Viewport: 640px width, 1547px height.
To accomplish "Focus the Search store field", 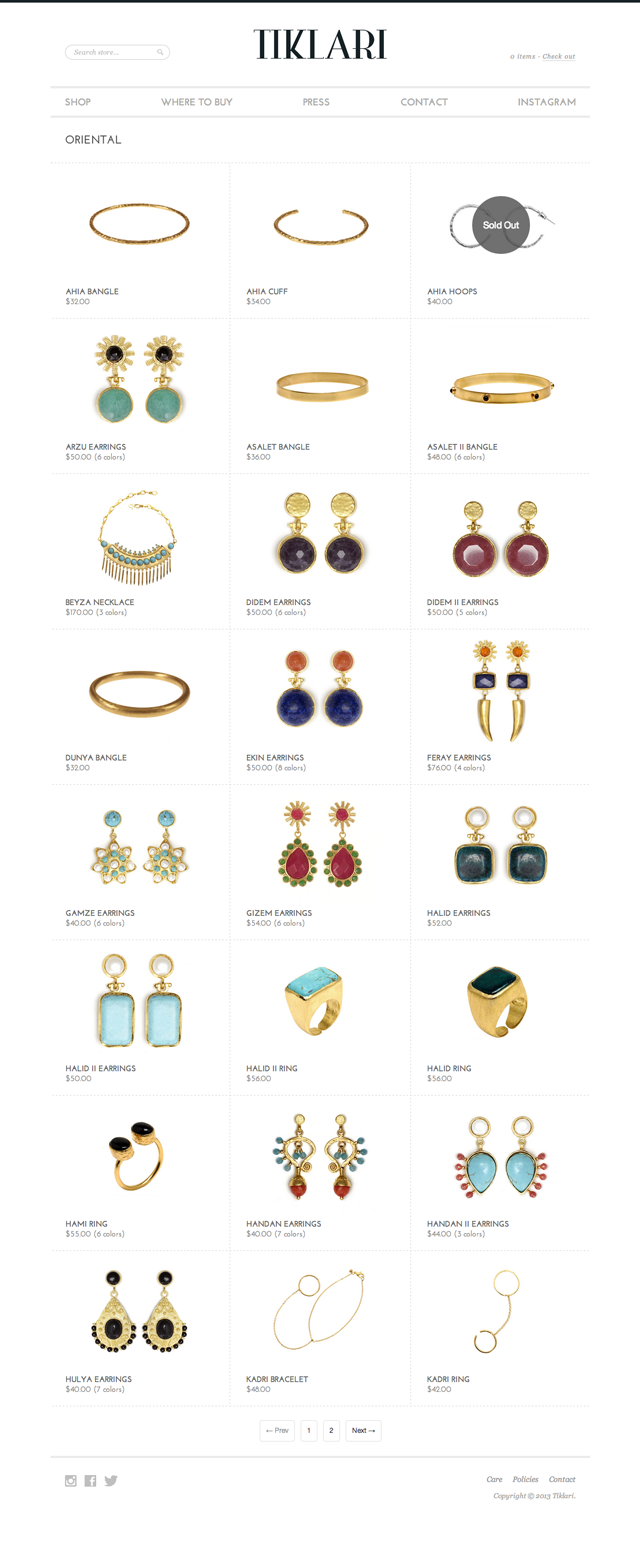I will pos(117,52).
